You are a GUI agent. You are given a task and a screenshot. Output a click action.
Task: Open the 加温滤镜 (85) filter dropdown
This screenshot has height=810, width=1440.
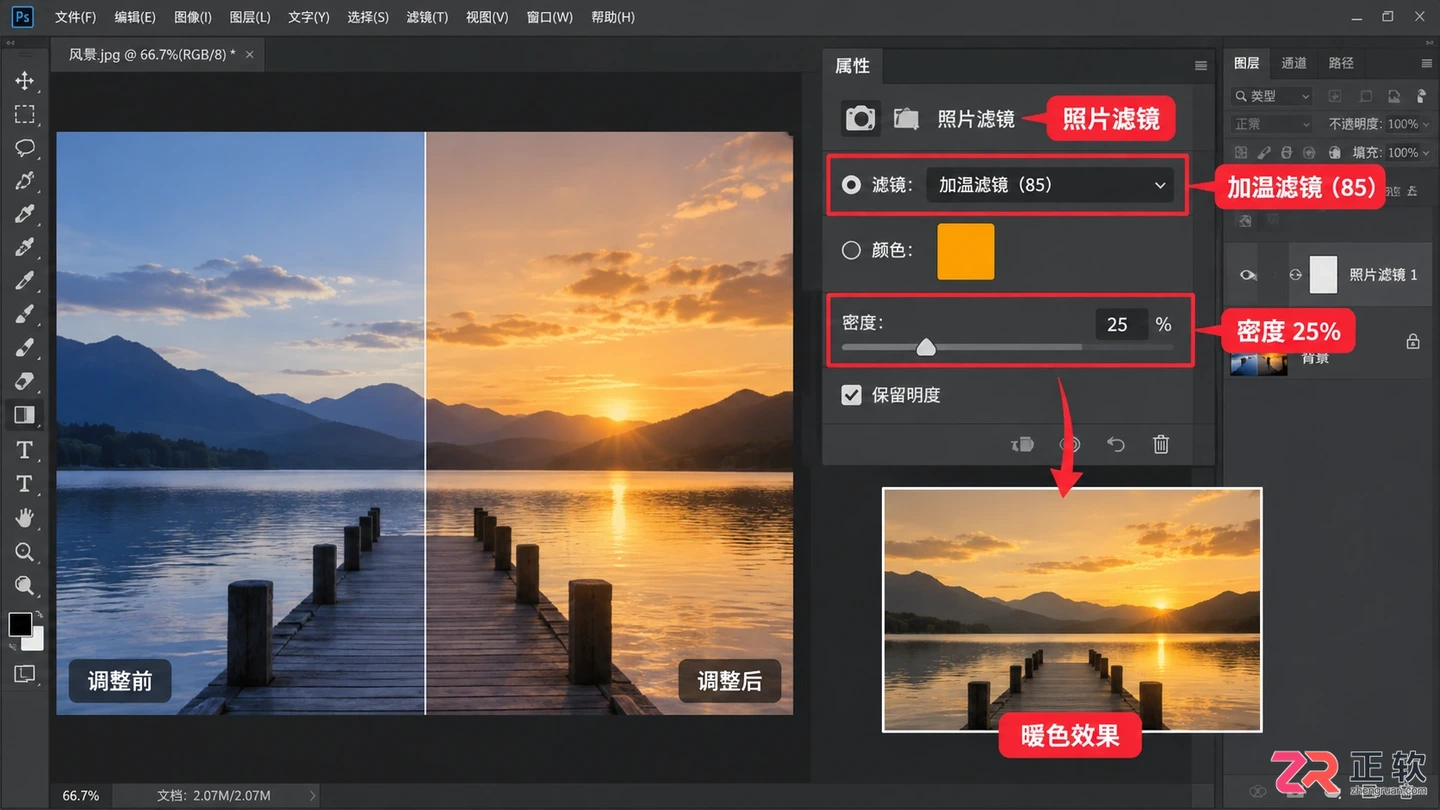pos(1050,185)
